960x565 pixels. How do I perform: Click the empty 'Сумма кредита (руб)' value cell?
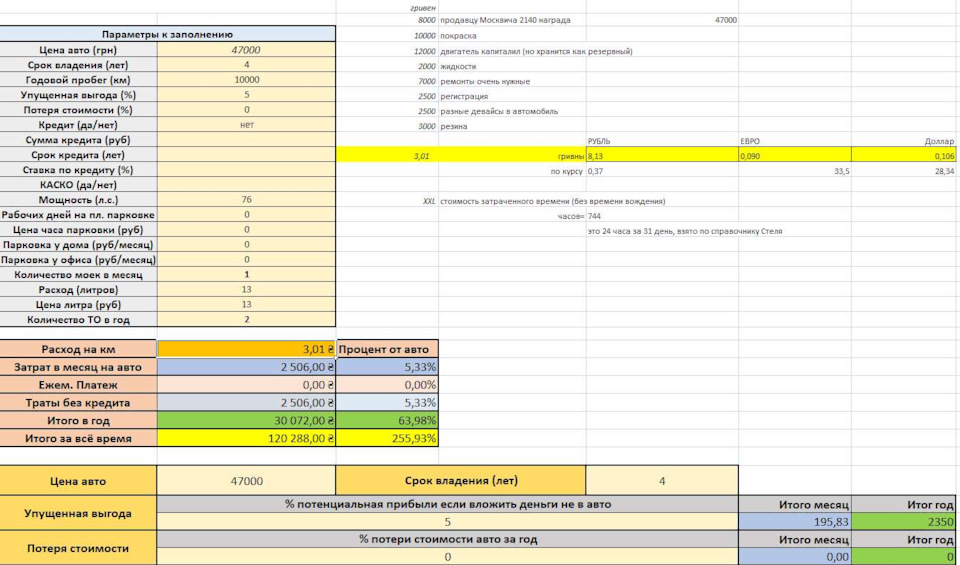(246, 140)
